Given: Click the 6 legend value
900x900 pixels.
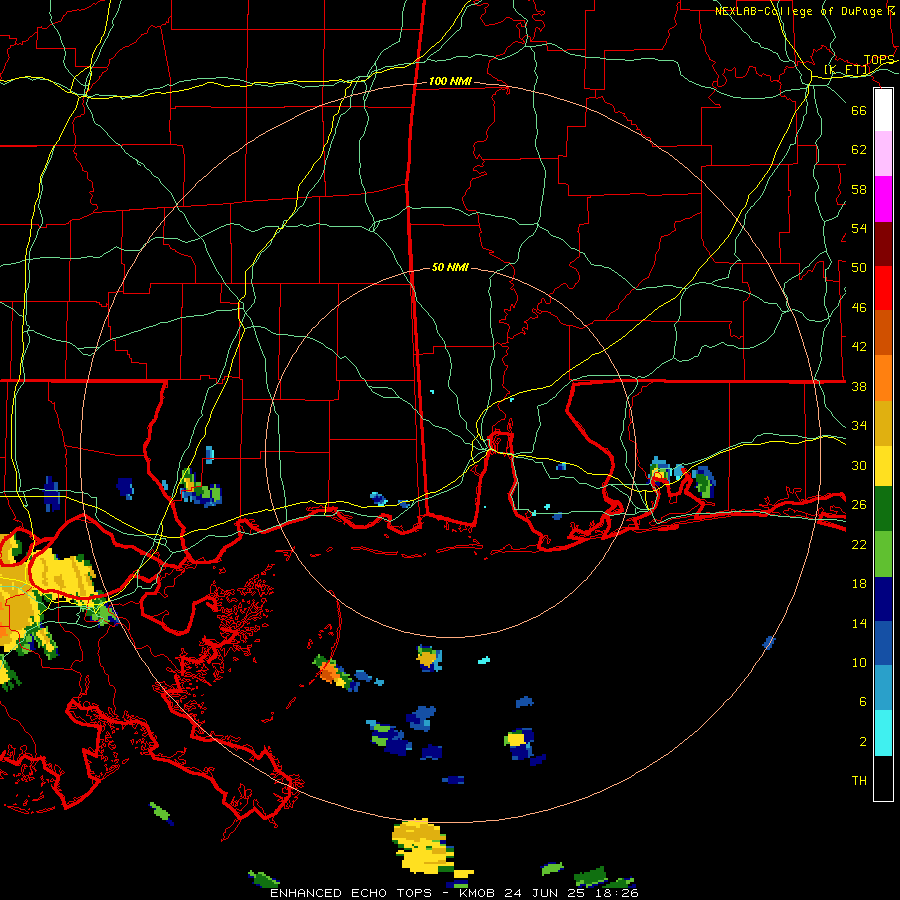Looking at the screenshot, I should coord(863,702).
